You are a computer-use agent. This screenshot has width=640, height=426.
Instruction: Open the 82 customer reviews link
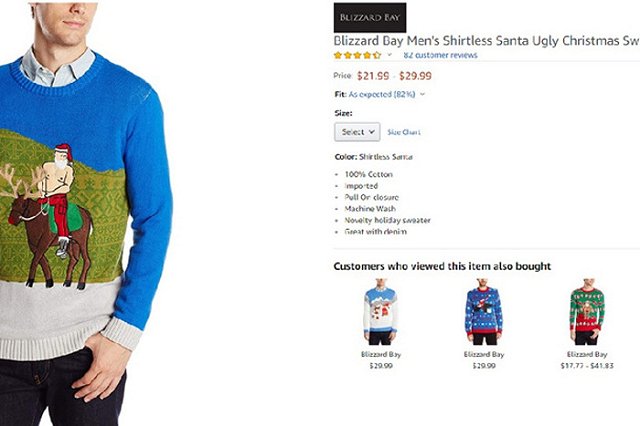click(x=440, y=55)
